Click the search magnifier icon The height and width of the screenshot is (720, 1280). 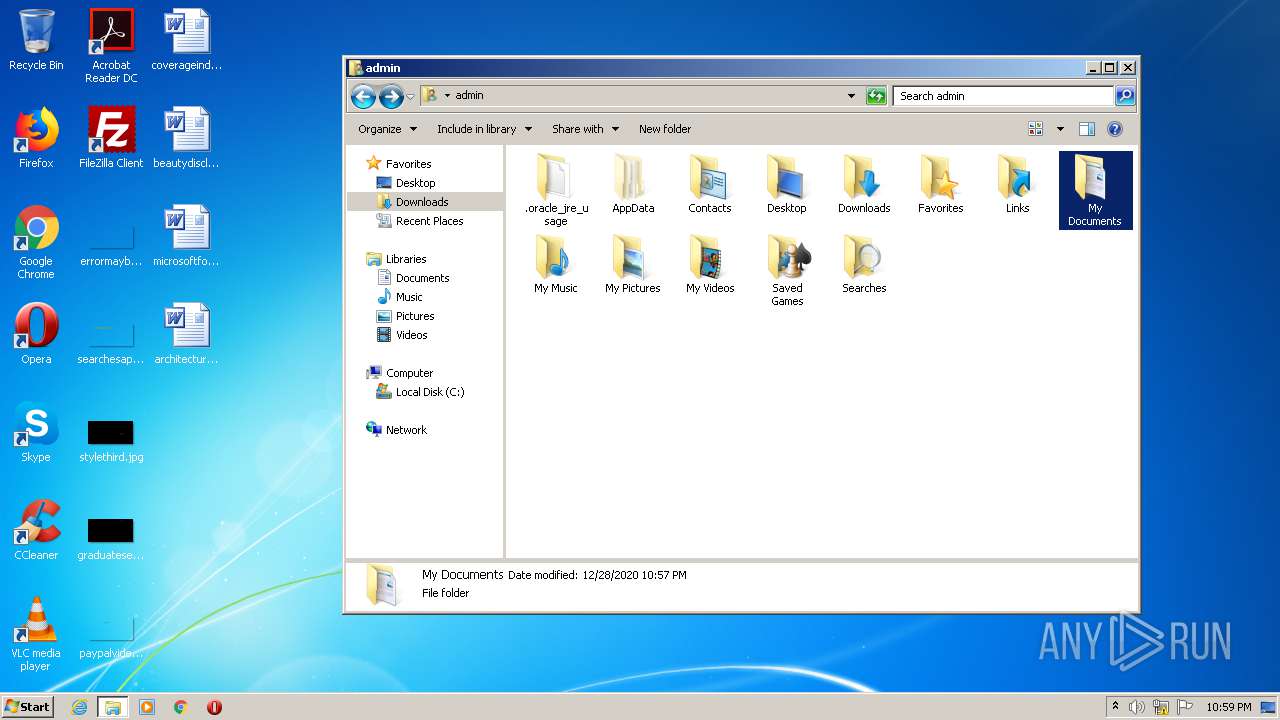[x=1125, y=96]
